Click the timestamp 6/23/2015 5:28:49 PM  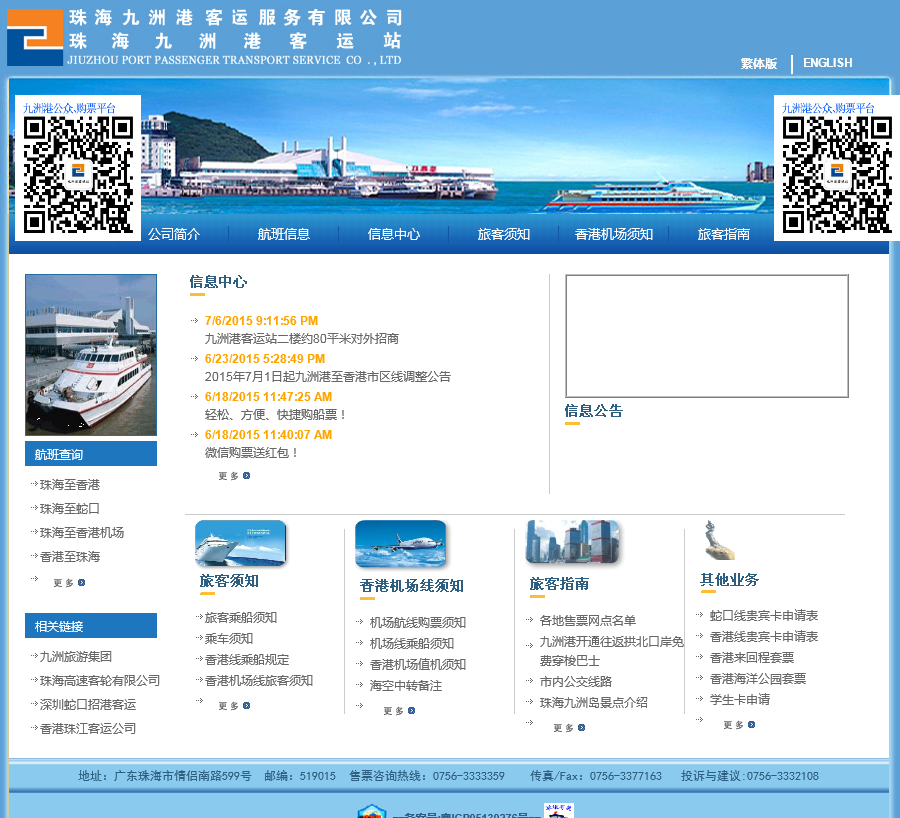[x=265, y=359]
